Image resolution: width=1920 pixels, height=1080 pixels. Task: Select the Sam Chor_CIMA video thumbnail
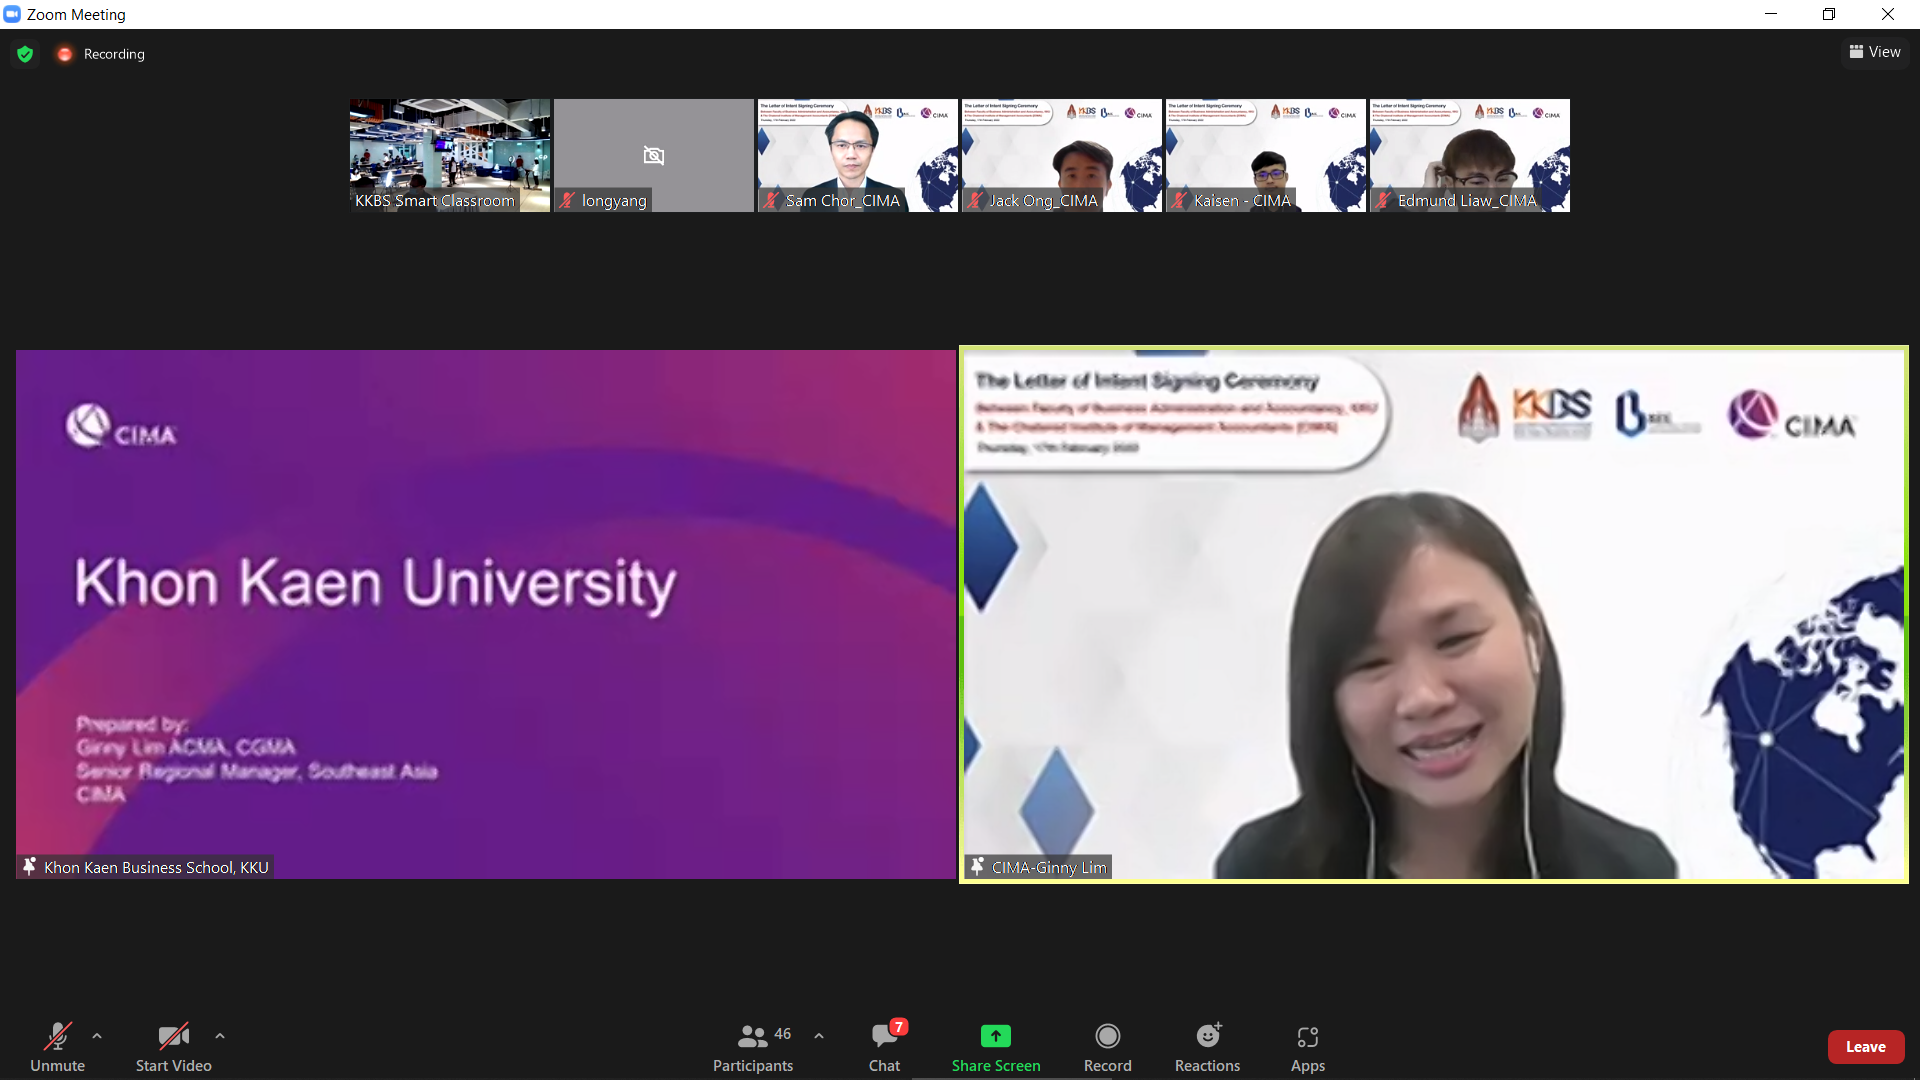(858, 155)
